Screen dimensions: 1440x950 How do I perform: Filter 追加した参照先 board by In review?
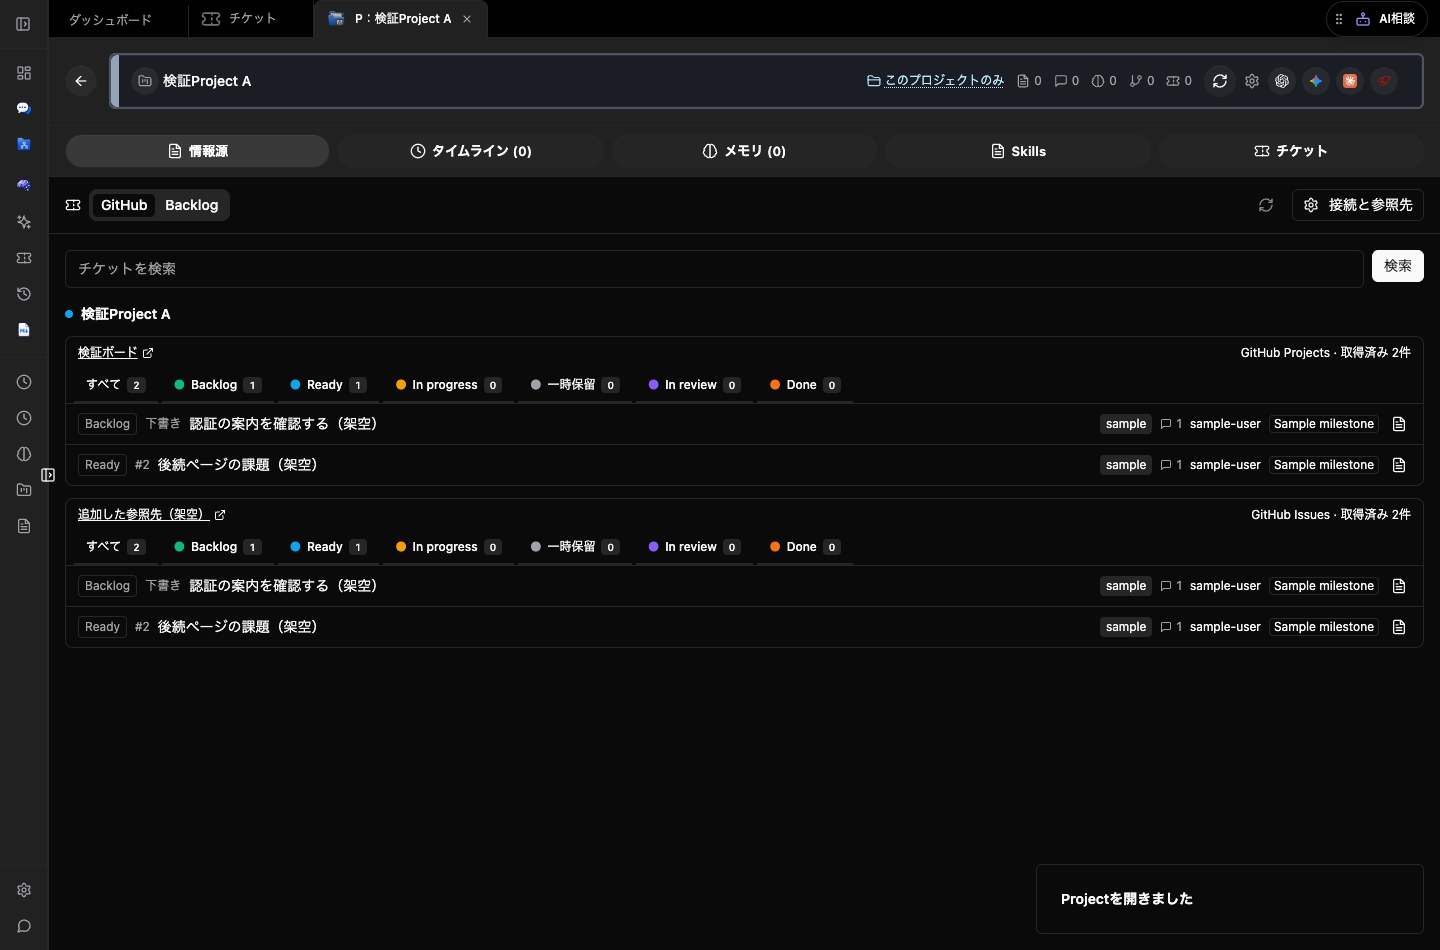point(693,547)
